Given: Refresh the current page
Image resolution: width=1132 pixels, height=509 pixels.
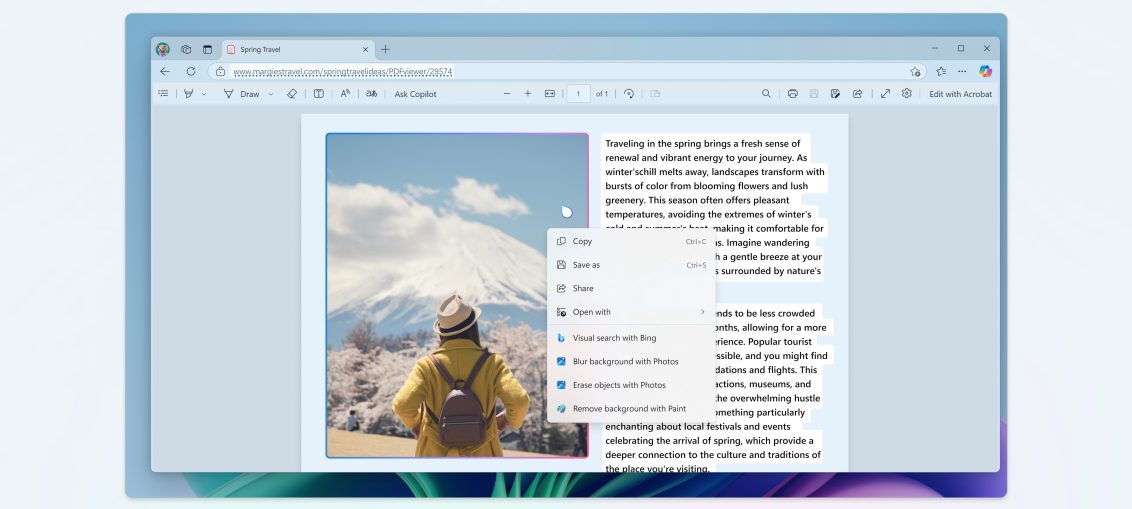Looking at the screenshot, I should [191, 71].
